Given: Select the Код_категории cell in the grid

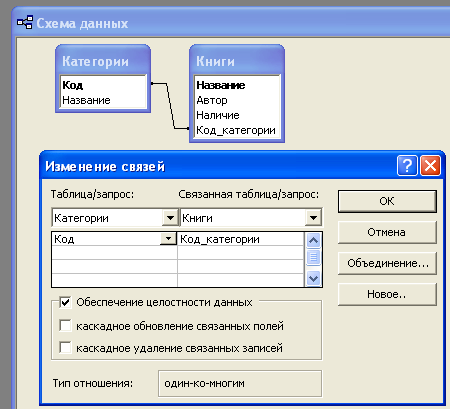Looking at the screenshot, I should (x=241, y=239).
